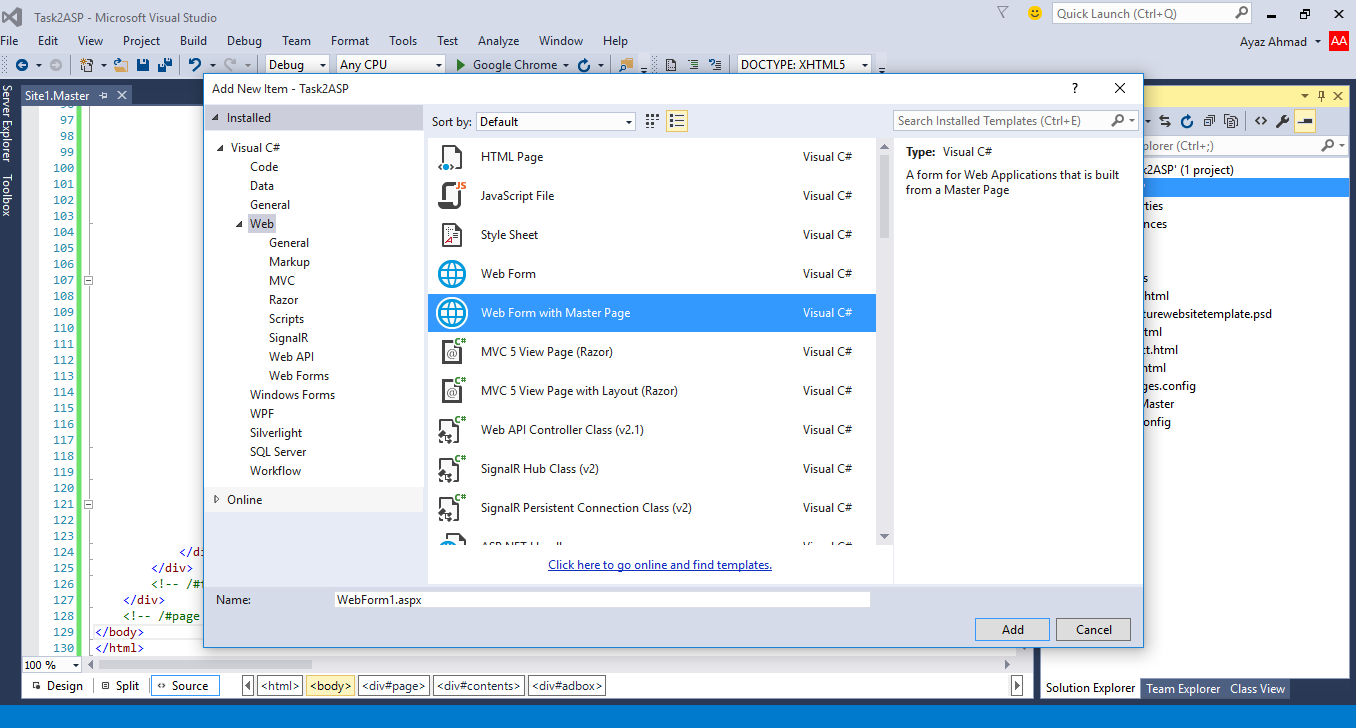Select the Silverlight category in tree

276,433
